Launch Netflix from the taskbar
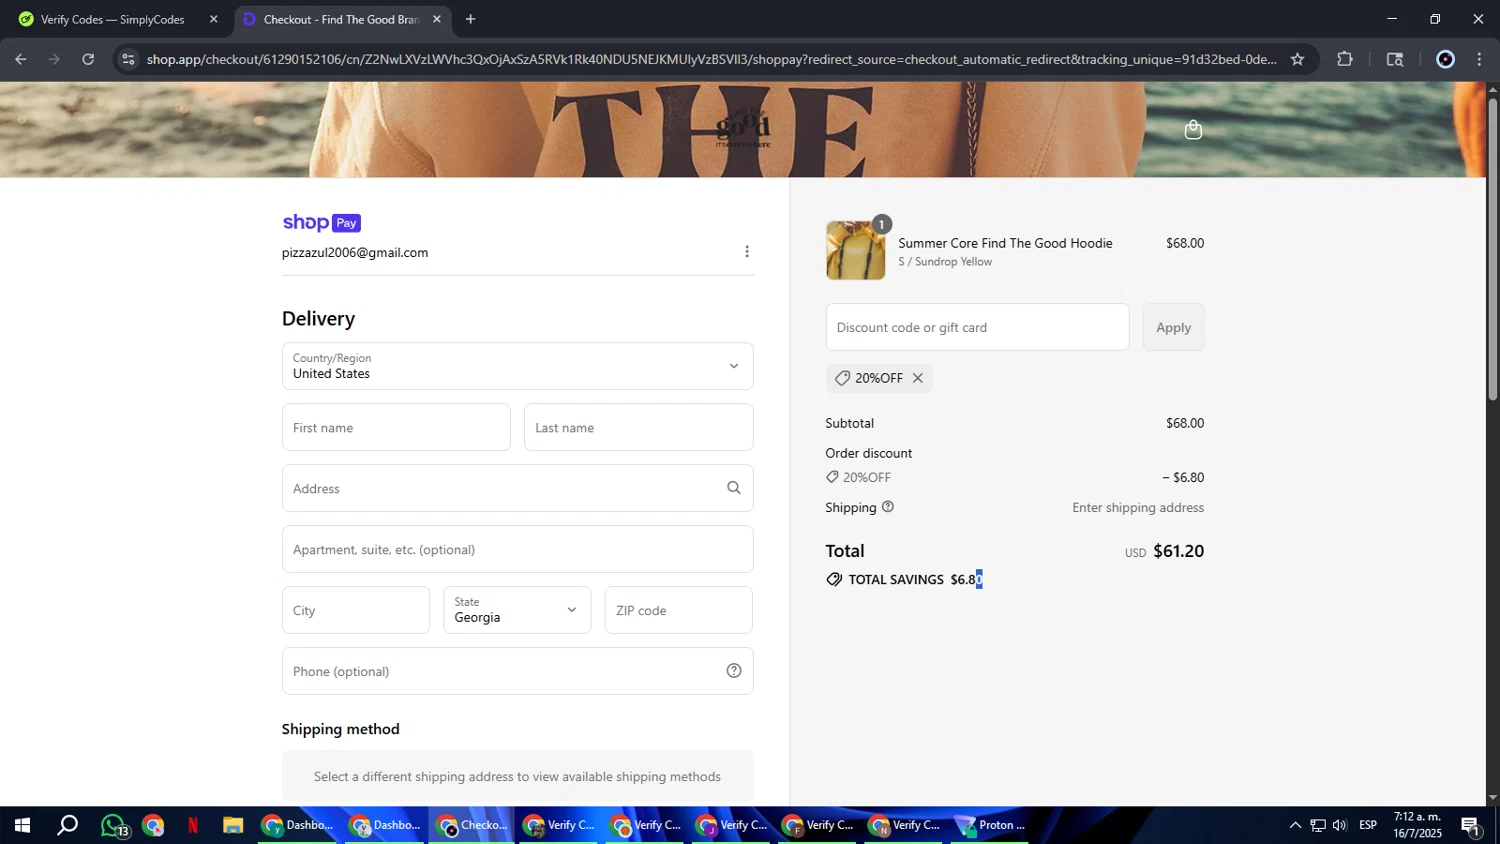Image resolution: width=1500 pixels, height=844 pixels. (193, 825)
